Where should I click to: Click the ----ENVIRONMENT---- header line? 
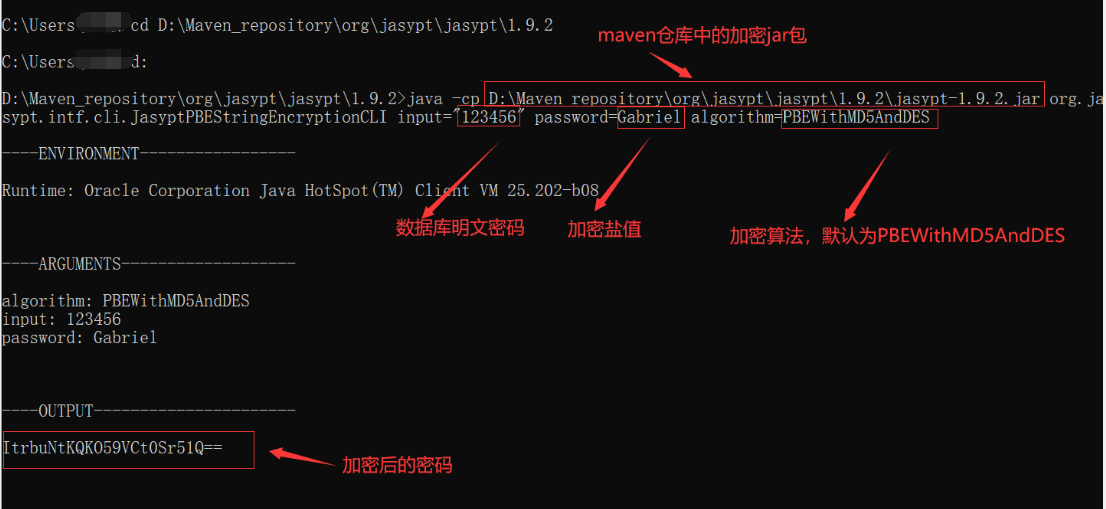tap(149, 154)
